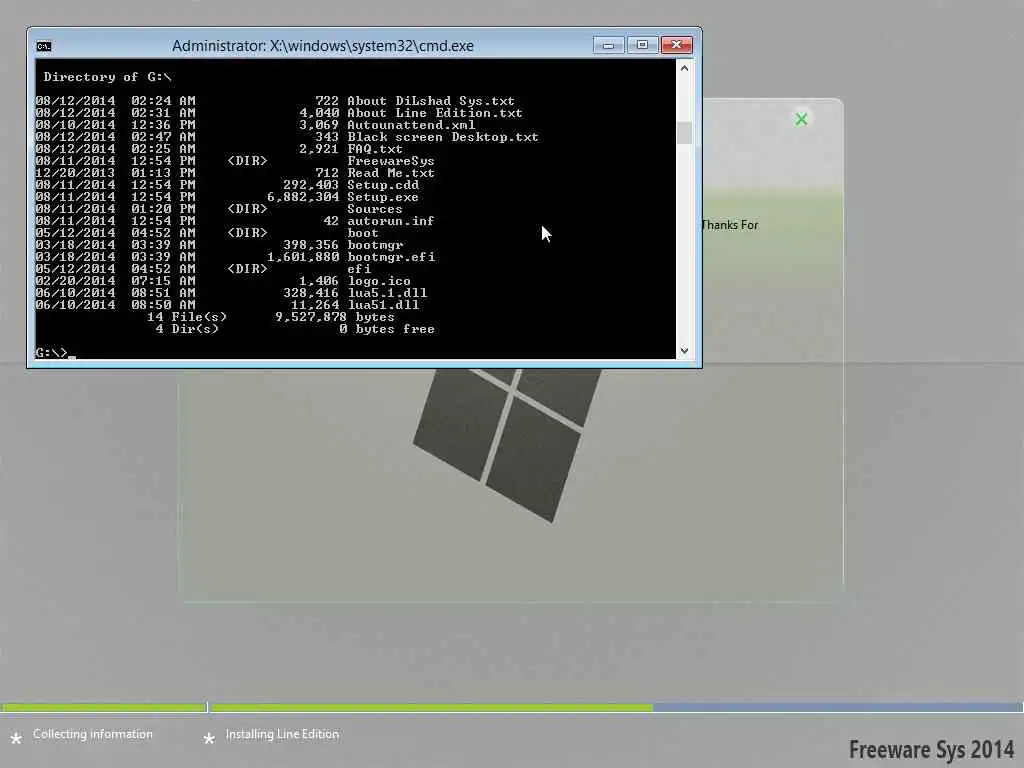
Task: Click the Collecting information progress bar
Action: pyautogui.click(x=104, y=707)
